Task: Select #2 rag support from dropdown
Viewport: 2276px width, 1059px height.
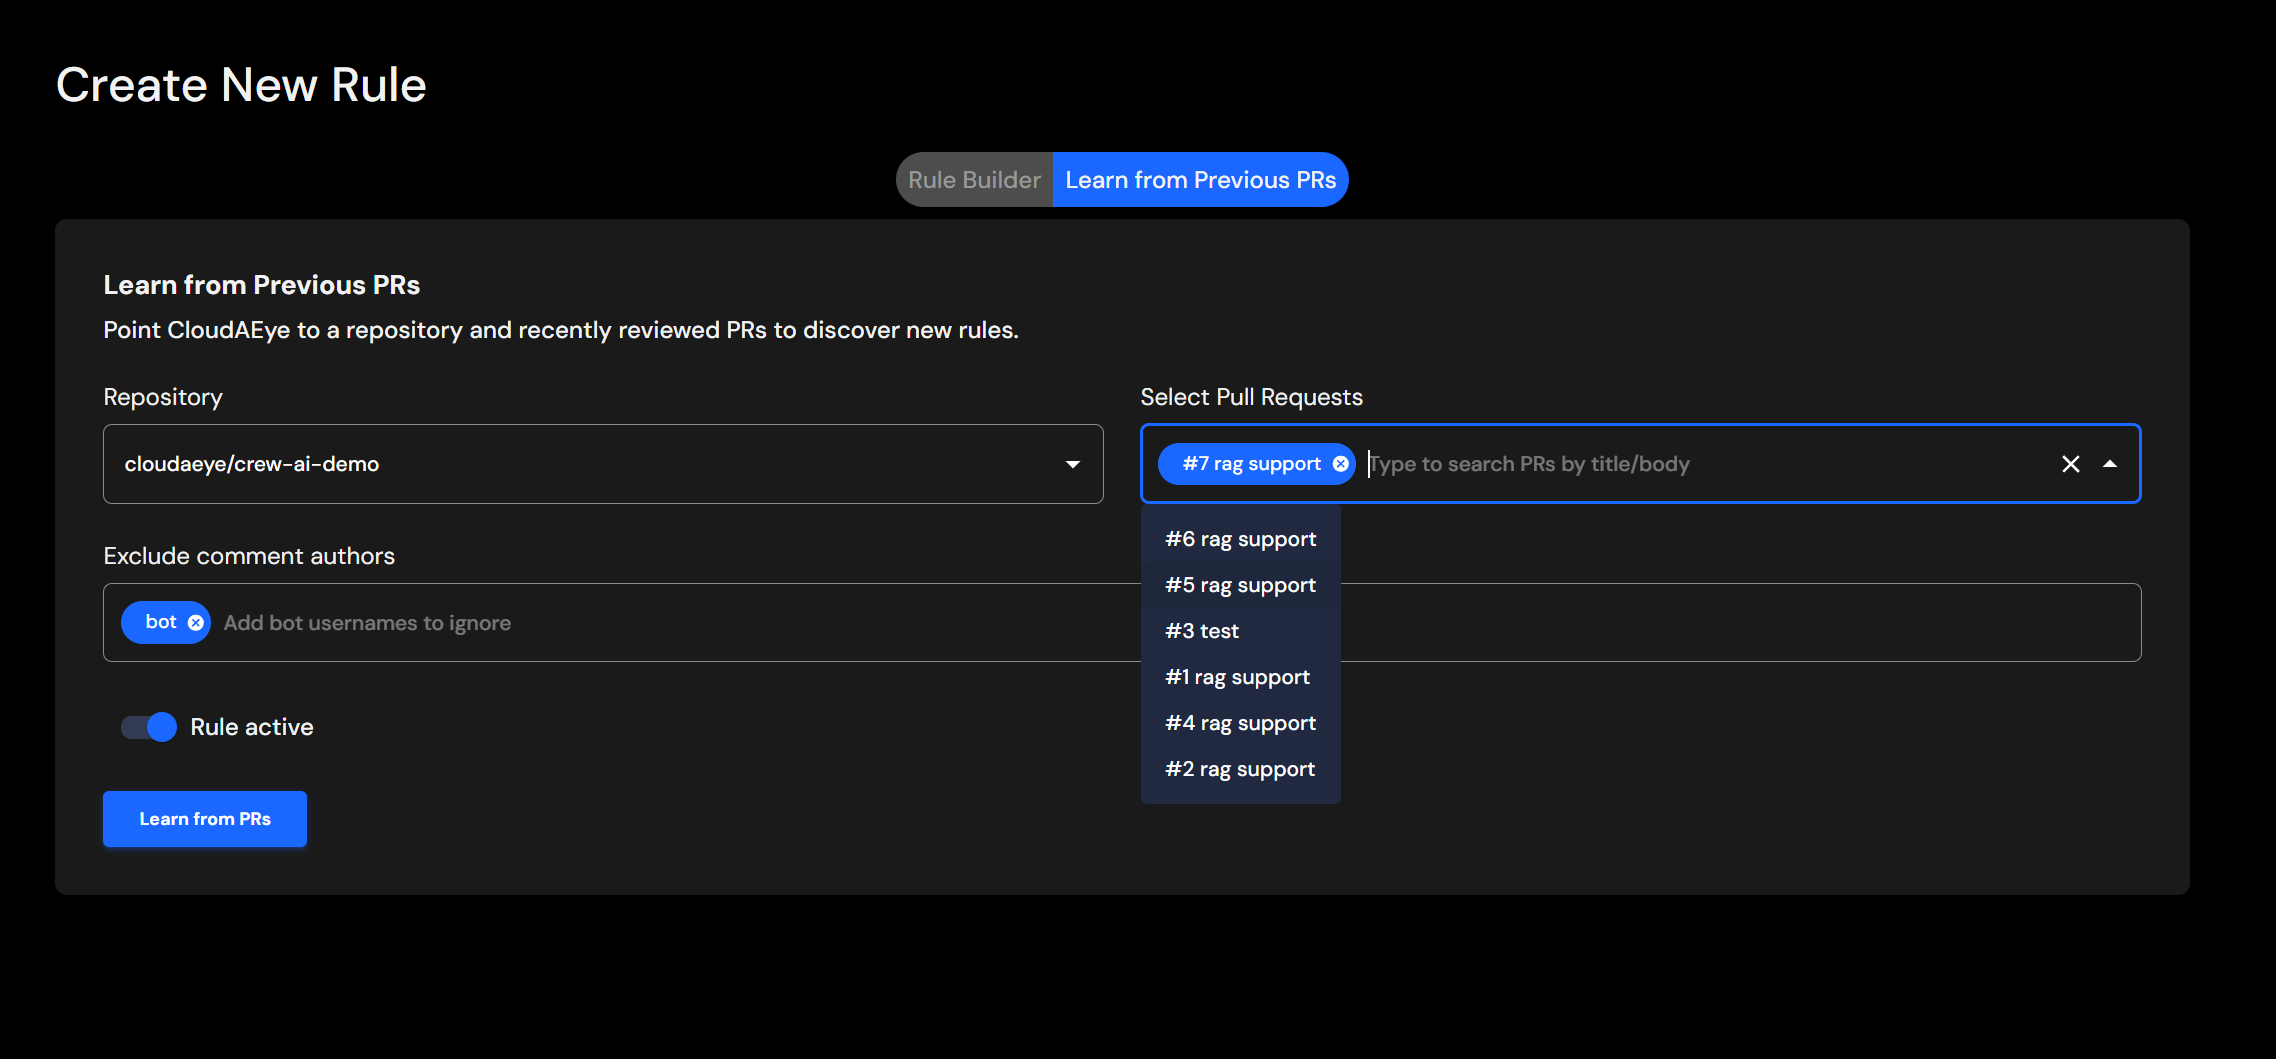Action: click(1240, 769)
